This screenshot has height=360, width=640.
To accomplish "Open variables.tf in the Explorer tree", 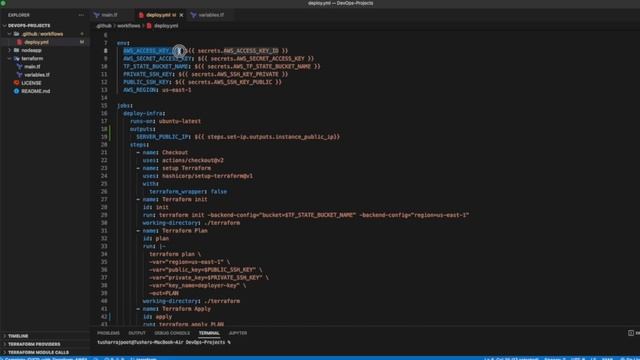I will [37, 75].
